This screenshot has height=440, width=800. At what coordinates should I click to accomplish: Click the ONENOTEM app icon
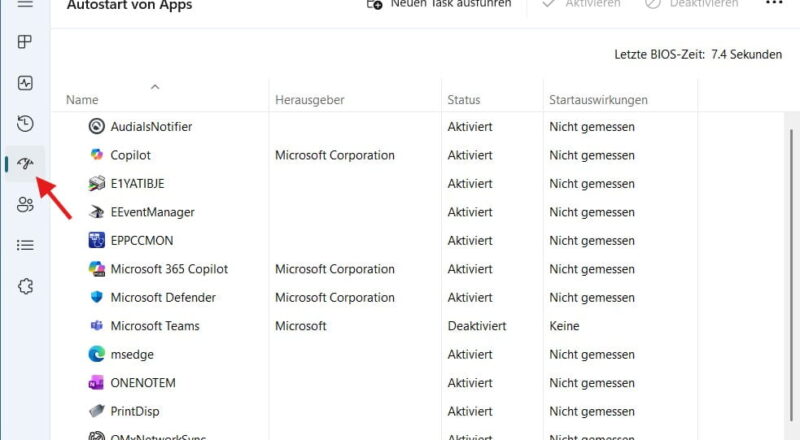tap(96, 382)
